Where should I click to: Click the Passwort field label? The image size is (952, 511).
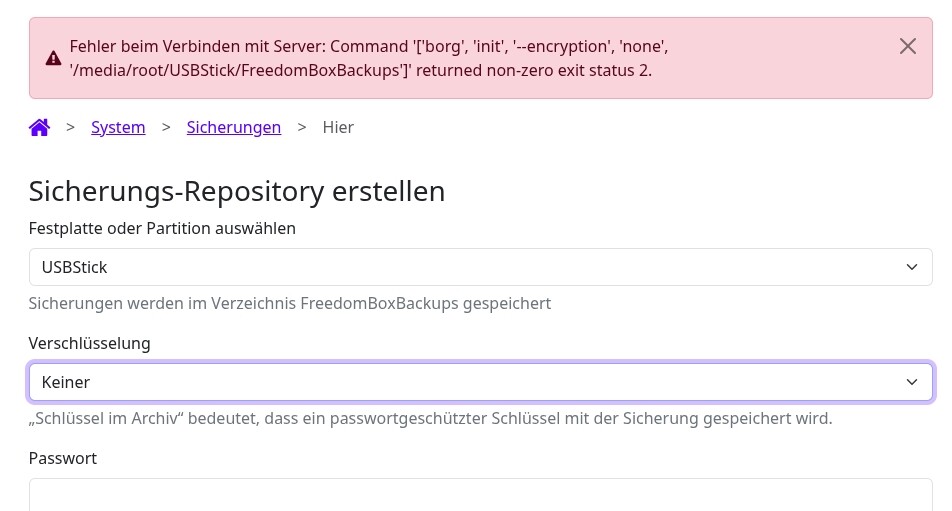click(x=63, y=458)
